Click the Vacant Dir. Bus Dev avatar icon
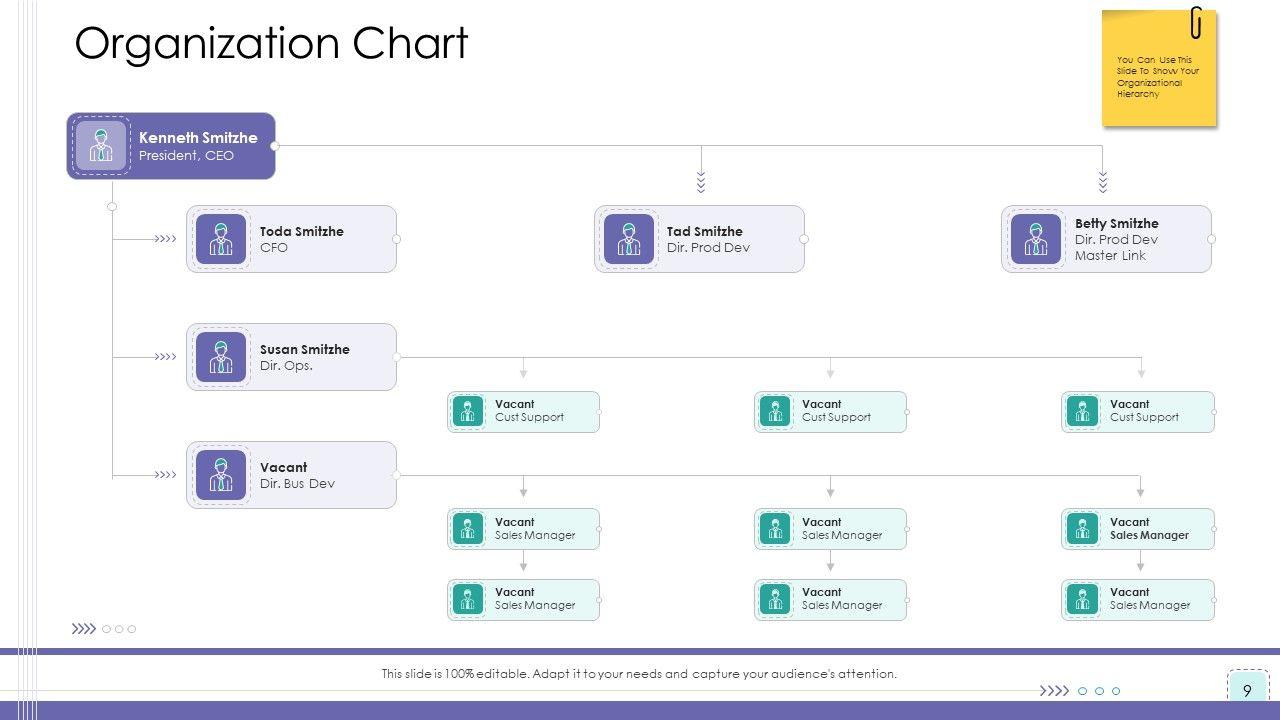Screen dimensions: 1280x720 click(x=221, y=475)
